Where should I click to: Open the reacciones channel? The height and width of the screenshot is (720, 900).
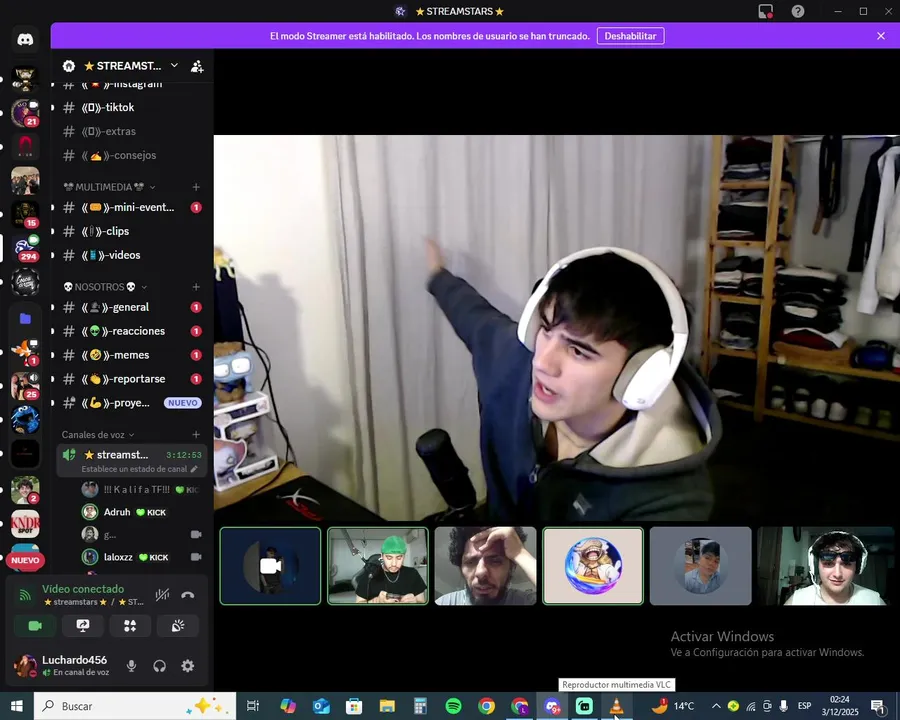pos(131,331)
